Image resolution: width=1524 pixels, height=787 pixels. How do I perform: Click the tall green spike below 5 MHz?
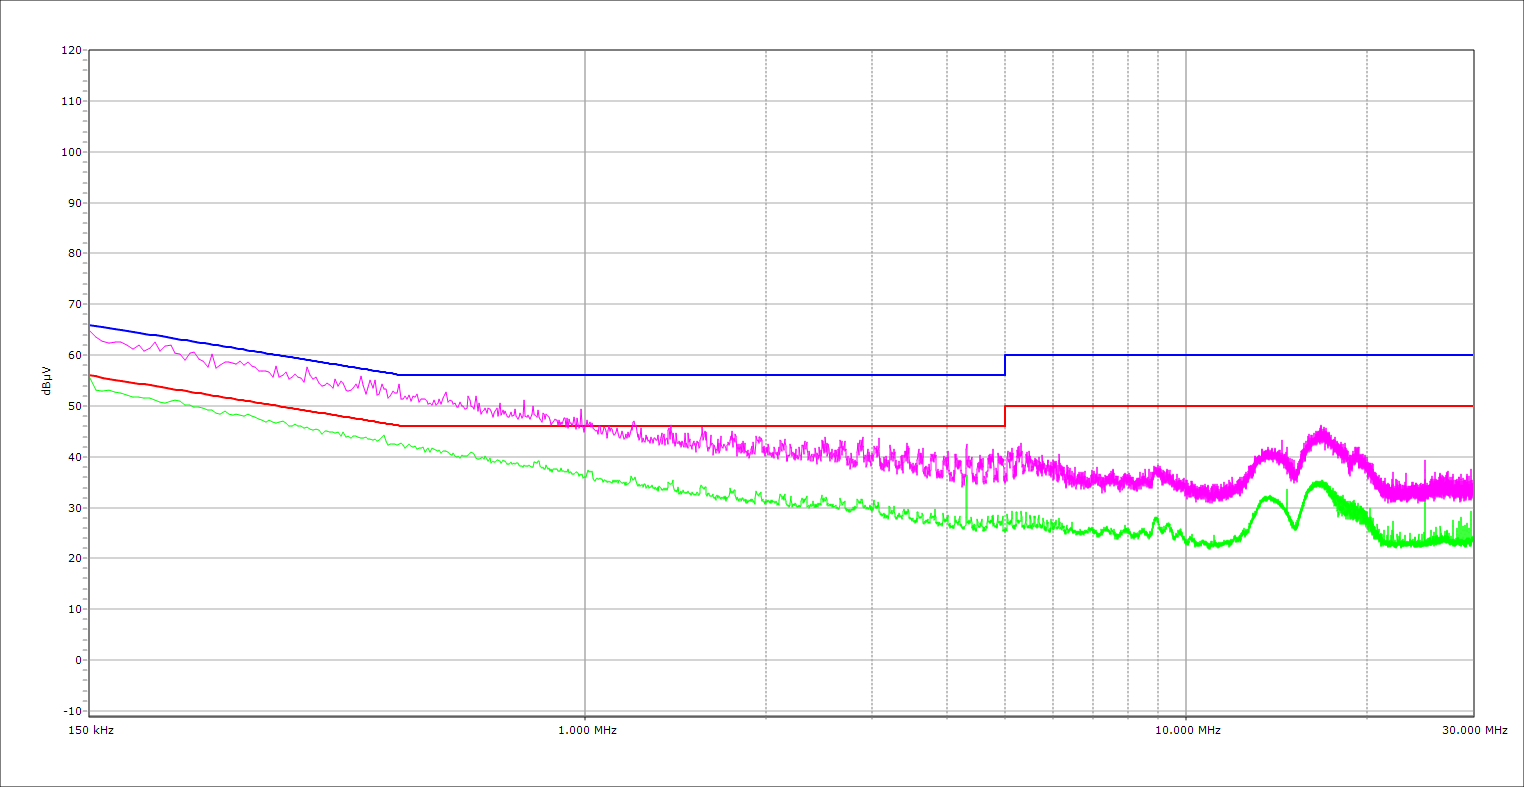pos(966,500)
